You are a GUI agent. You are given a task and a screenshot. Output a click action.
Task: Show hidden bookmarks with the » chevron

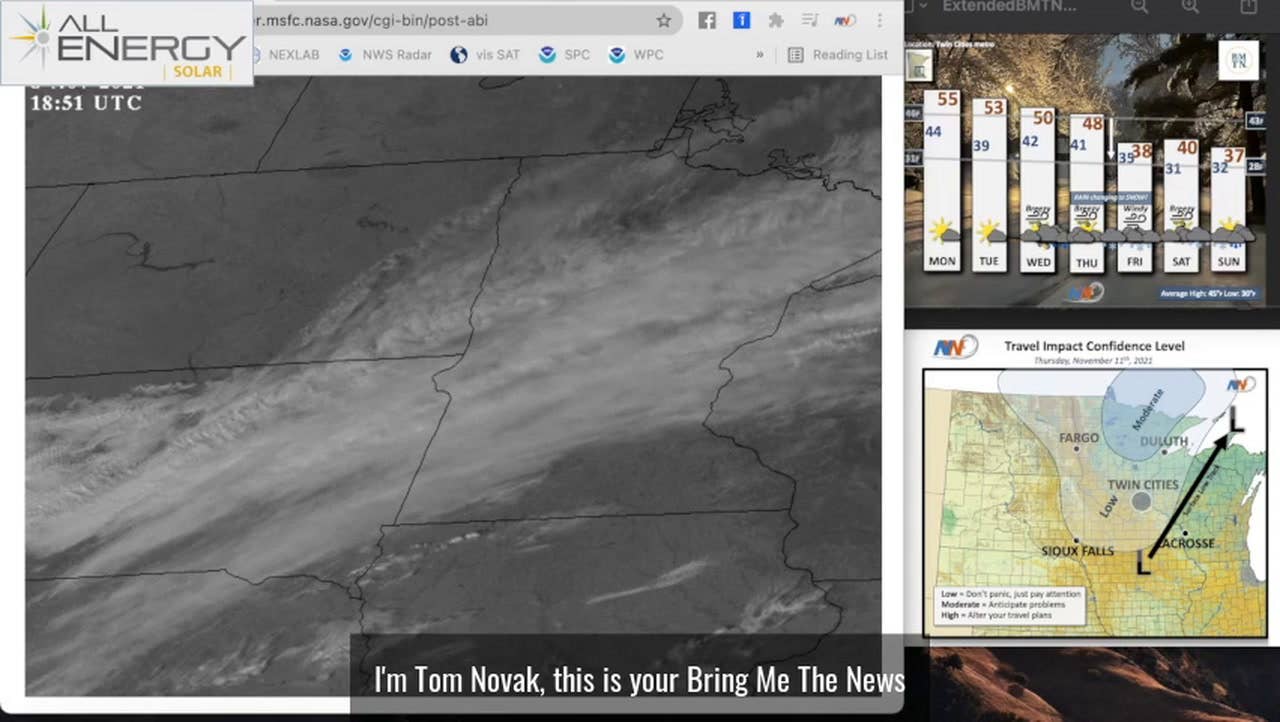pyautogui.click(x=760, y=55)
